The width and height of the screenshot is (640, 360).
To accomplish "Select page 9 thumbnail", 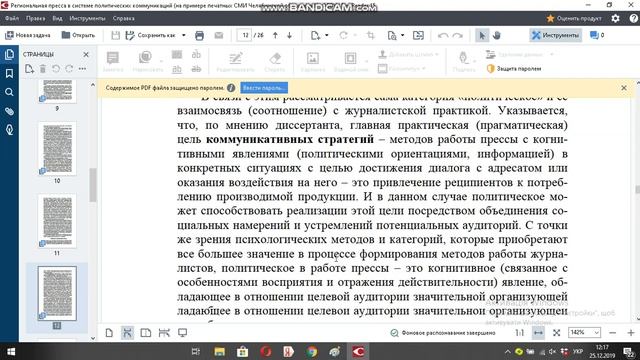I will click(x=57, y=91).
